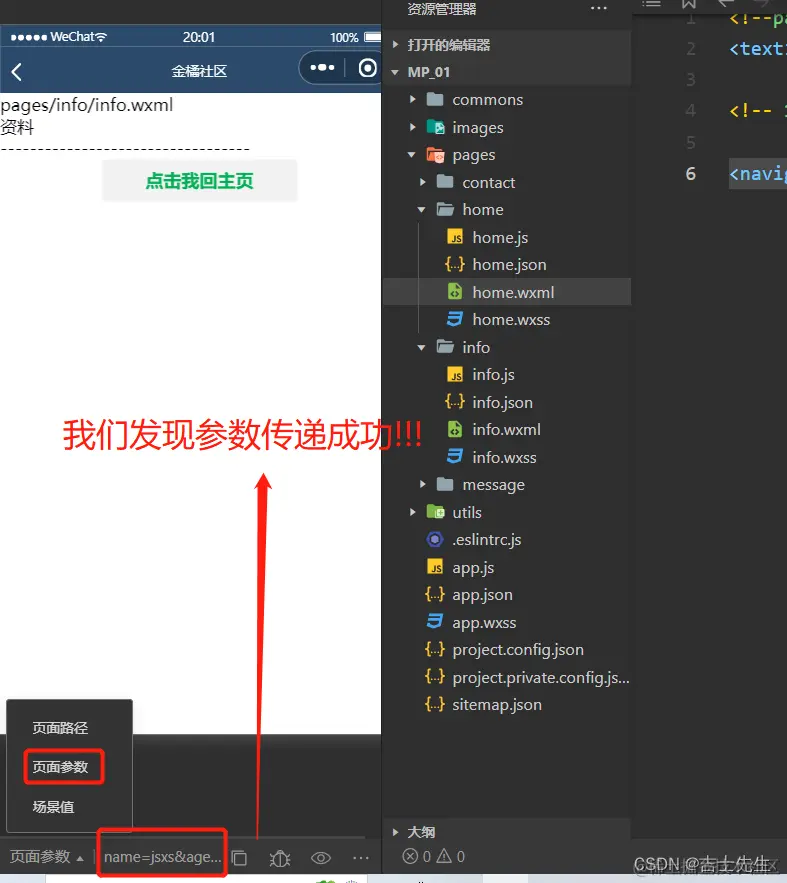The height and width of the screenshot is (883, 787).
Task: Click the editor list-lines icon at top
Action: [651, 5]
